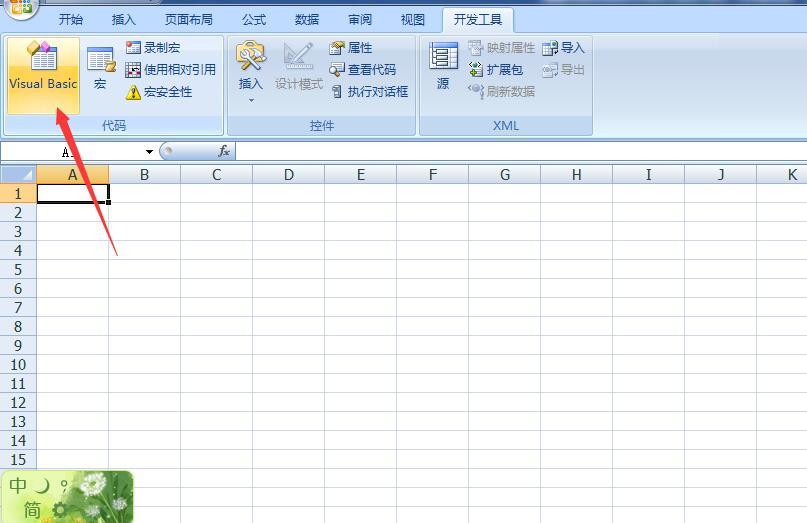The width and height of the screenshot is (807, 523).
Task: Switch to the 插入 ribbon tab
Action: click(124, 20)
